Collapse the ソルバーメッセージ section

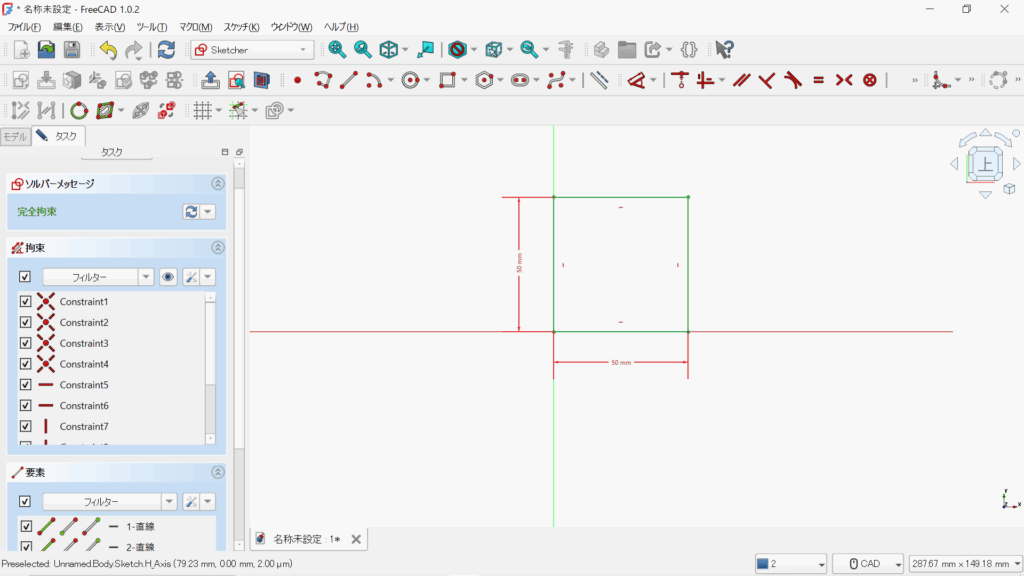click(218, 184)
